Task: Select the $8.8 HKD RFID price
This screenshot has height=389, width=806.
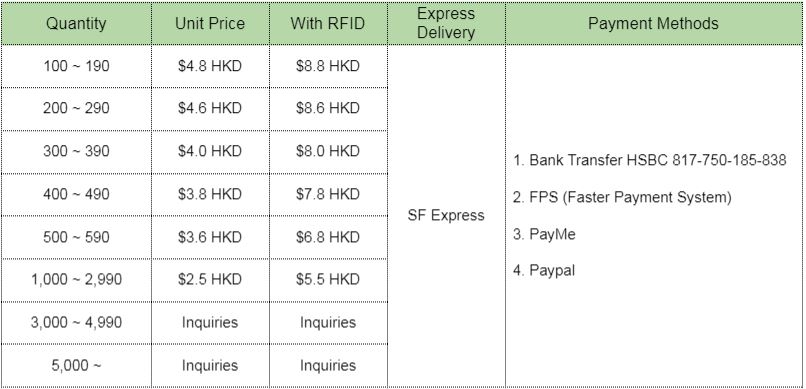Action: pyautogui.click(x=328, y=66)
